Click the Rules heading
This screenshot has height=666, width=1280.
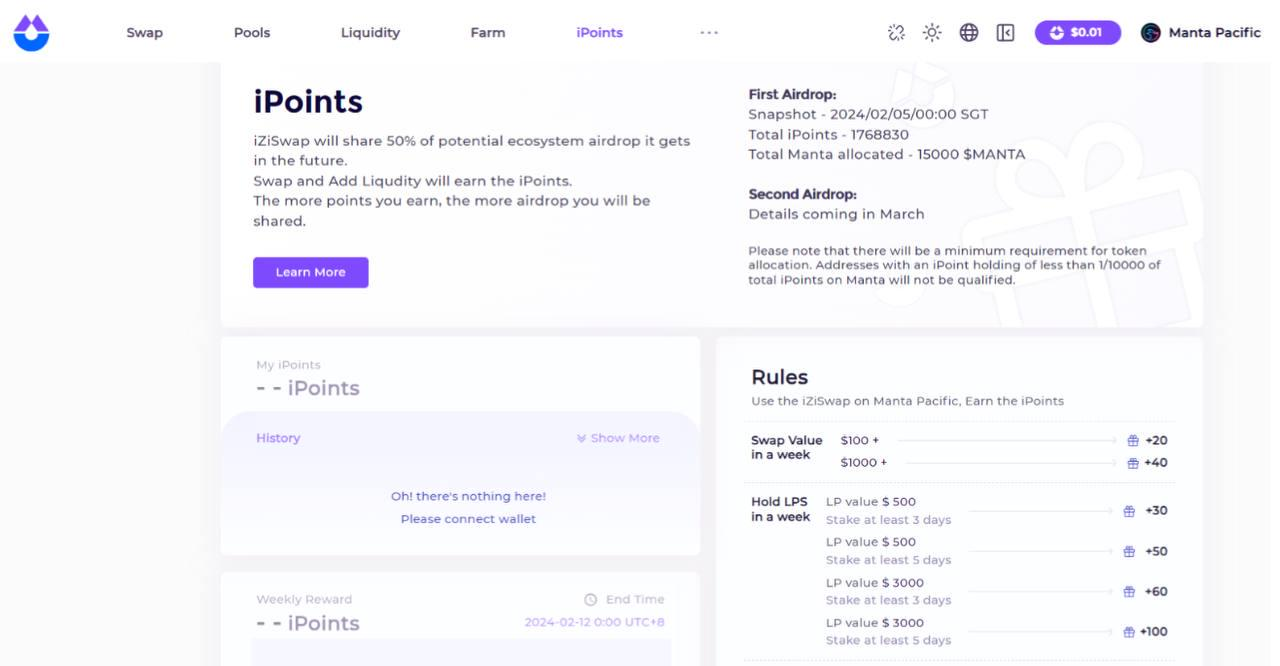click(x=780, y=377)
